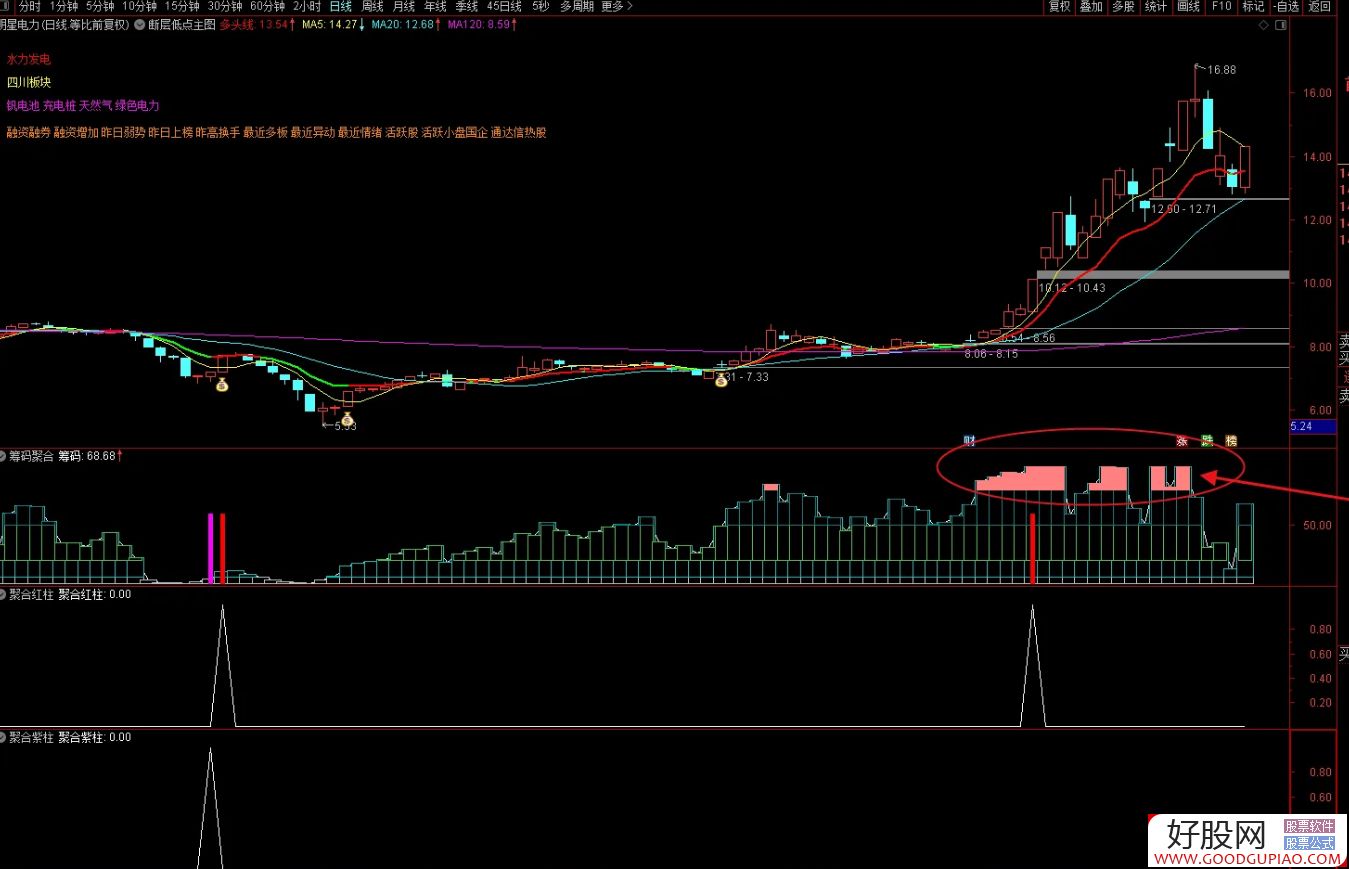Click the 多头线 13.54 readout
The image size is (1349, 869).
256,24
